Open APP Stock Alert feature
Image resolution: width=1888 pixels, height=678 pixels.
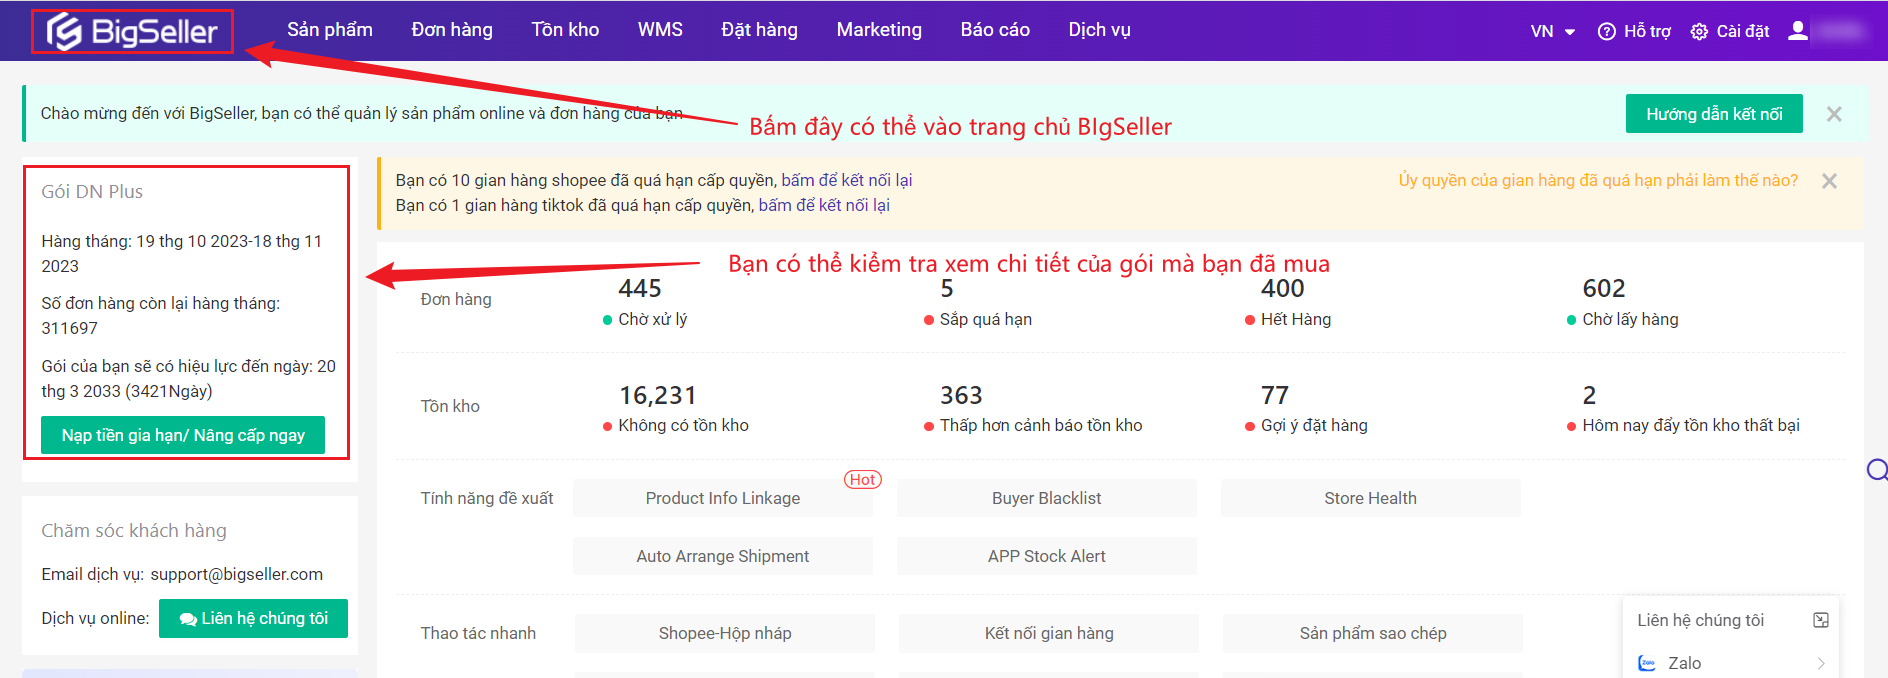point(1046,556)
